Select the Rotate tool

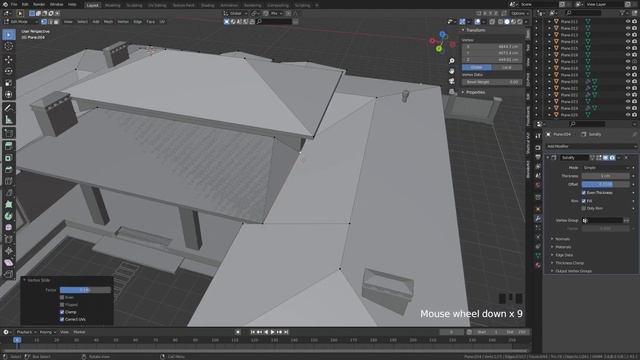(x=9, y=71)
